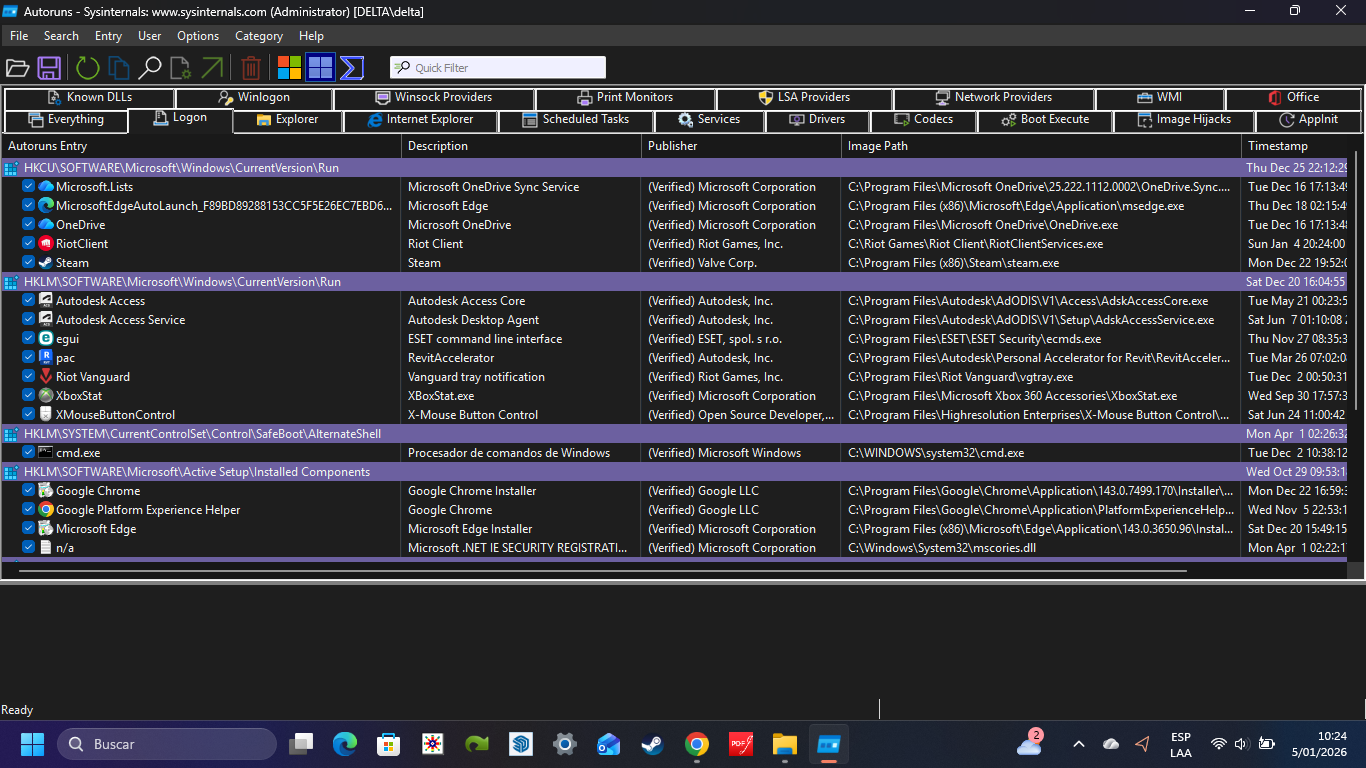Click the red Delete trash can icon
The width and height of the screenshot is (1366, 768).
point(251,68)
